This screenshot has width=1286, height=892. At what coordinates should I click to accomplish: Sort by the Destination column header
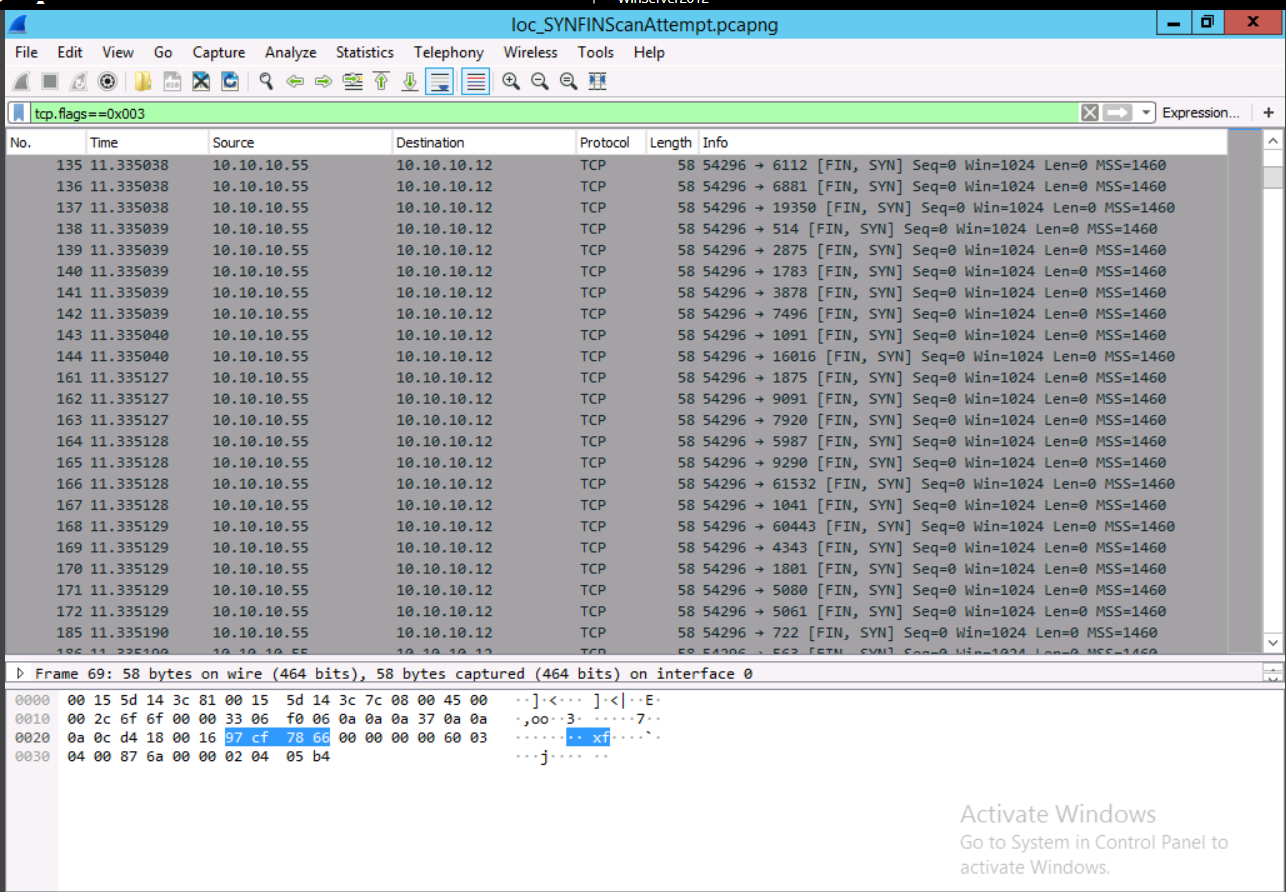[x=484, y=142]
